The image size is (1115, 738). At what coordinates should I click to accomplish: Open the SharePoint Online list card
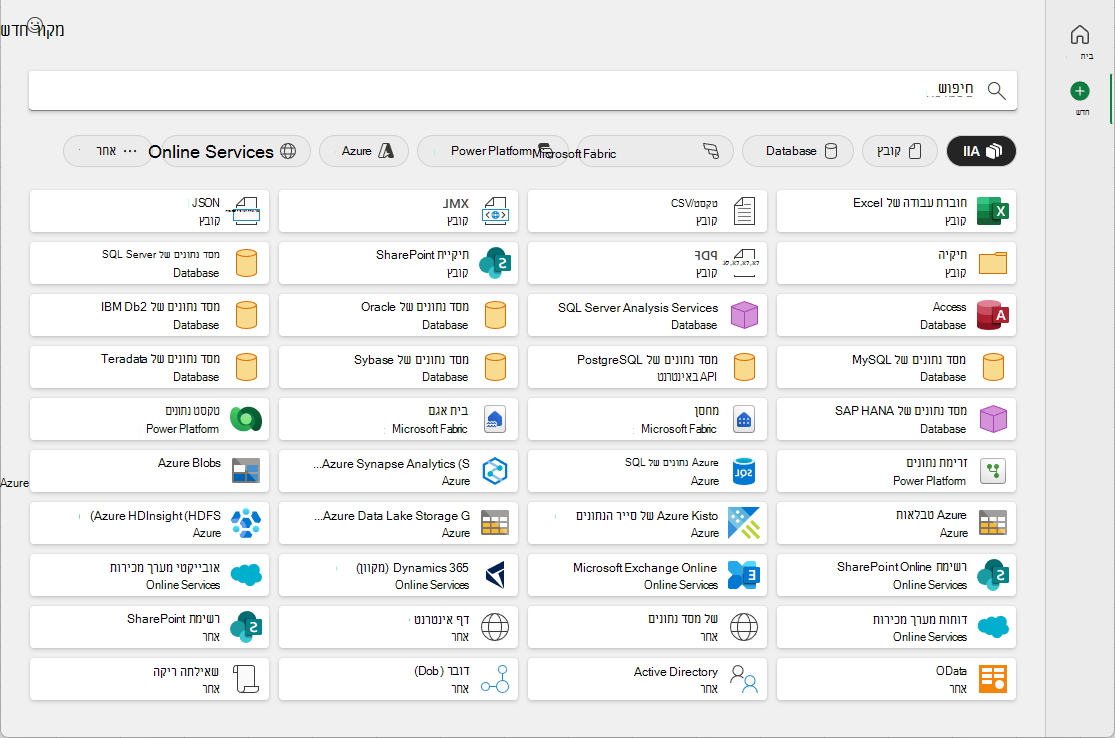[896, 574]
